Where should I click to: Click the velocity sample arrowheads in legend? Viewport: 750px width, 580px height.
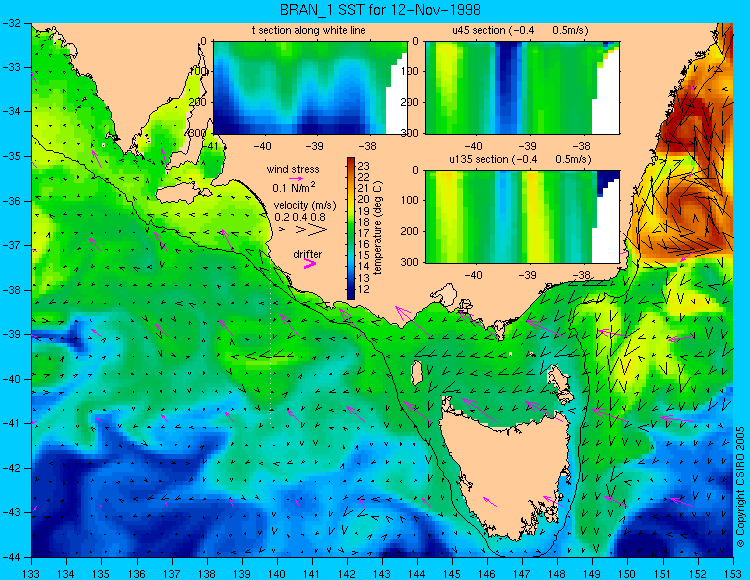(304, 230)
